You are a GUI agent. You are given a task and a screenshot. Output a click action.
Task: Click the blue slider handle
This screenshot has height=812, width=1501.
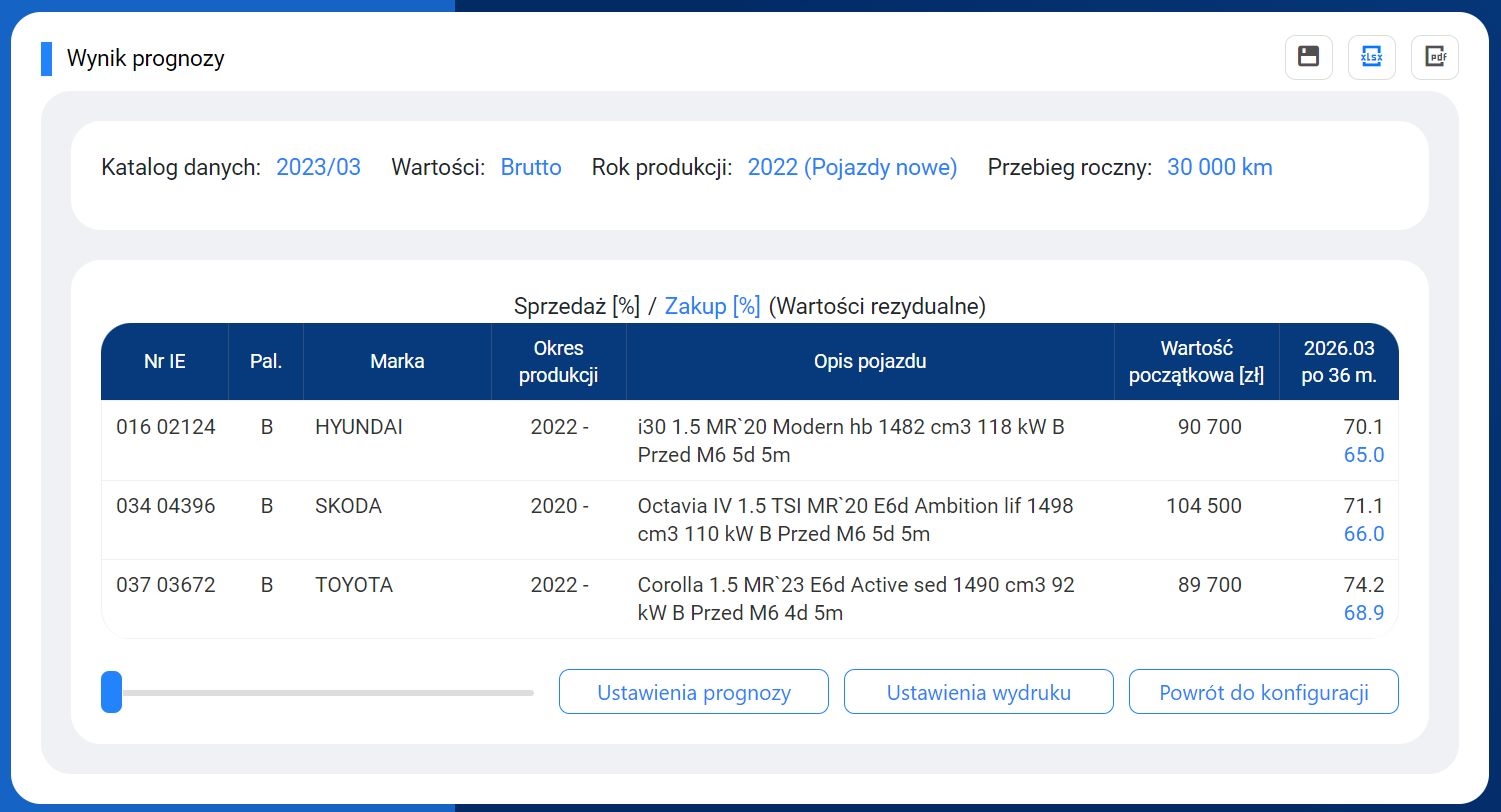111,692
